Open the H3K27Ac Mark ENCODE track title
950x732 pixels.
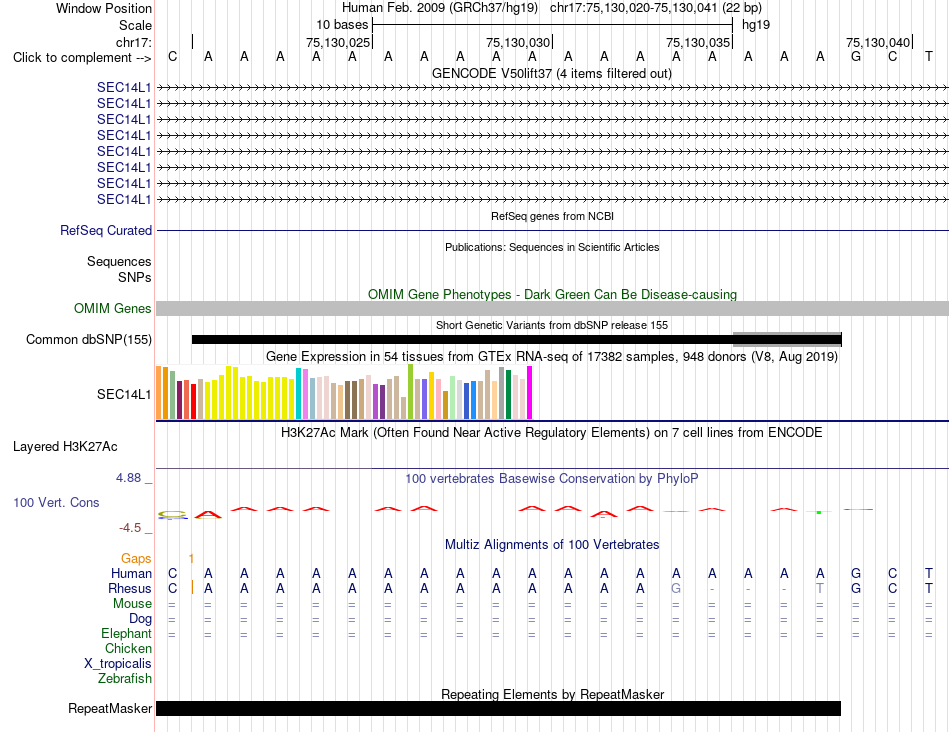click(551, 433)
